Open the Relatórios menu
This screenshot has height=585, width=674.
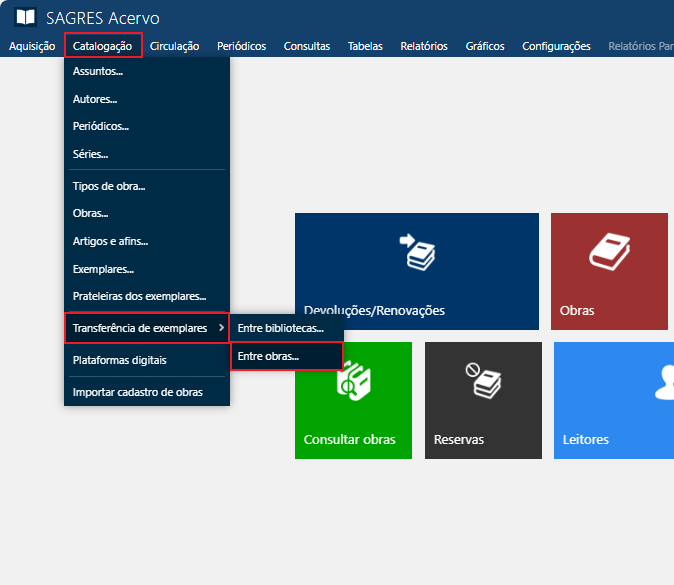click(424, 46)
